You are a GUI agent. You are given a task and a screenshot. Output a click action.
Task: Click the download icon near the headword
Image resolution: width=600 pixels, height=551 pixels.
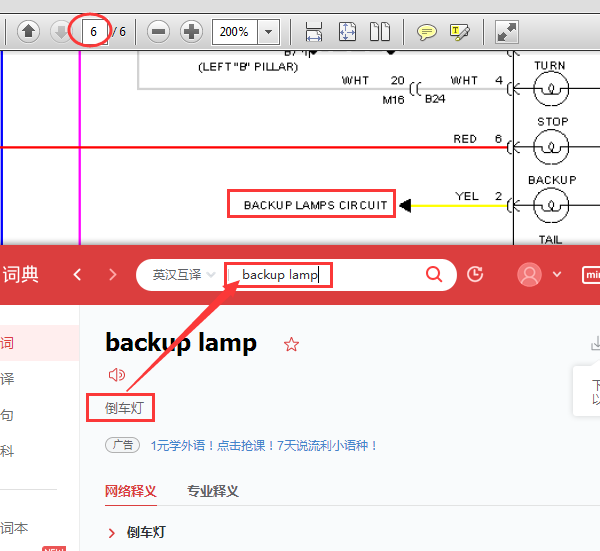(595, 343)
